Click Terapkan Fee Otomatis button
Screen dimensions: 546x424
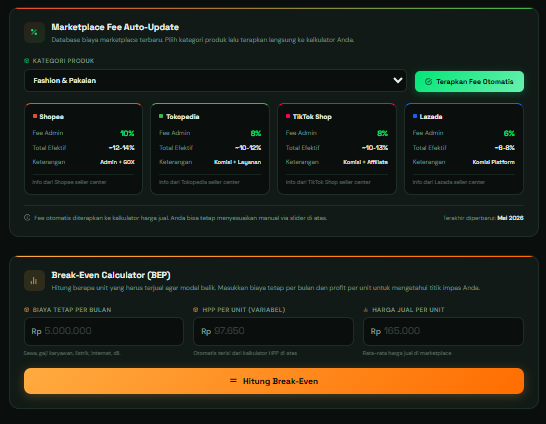(469, 81)
